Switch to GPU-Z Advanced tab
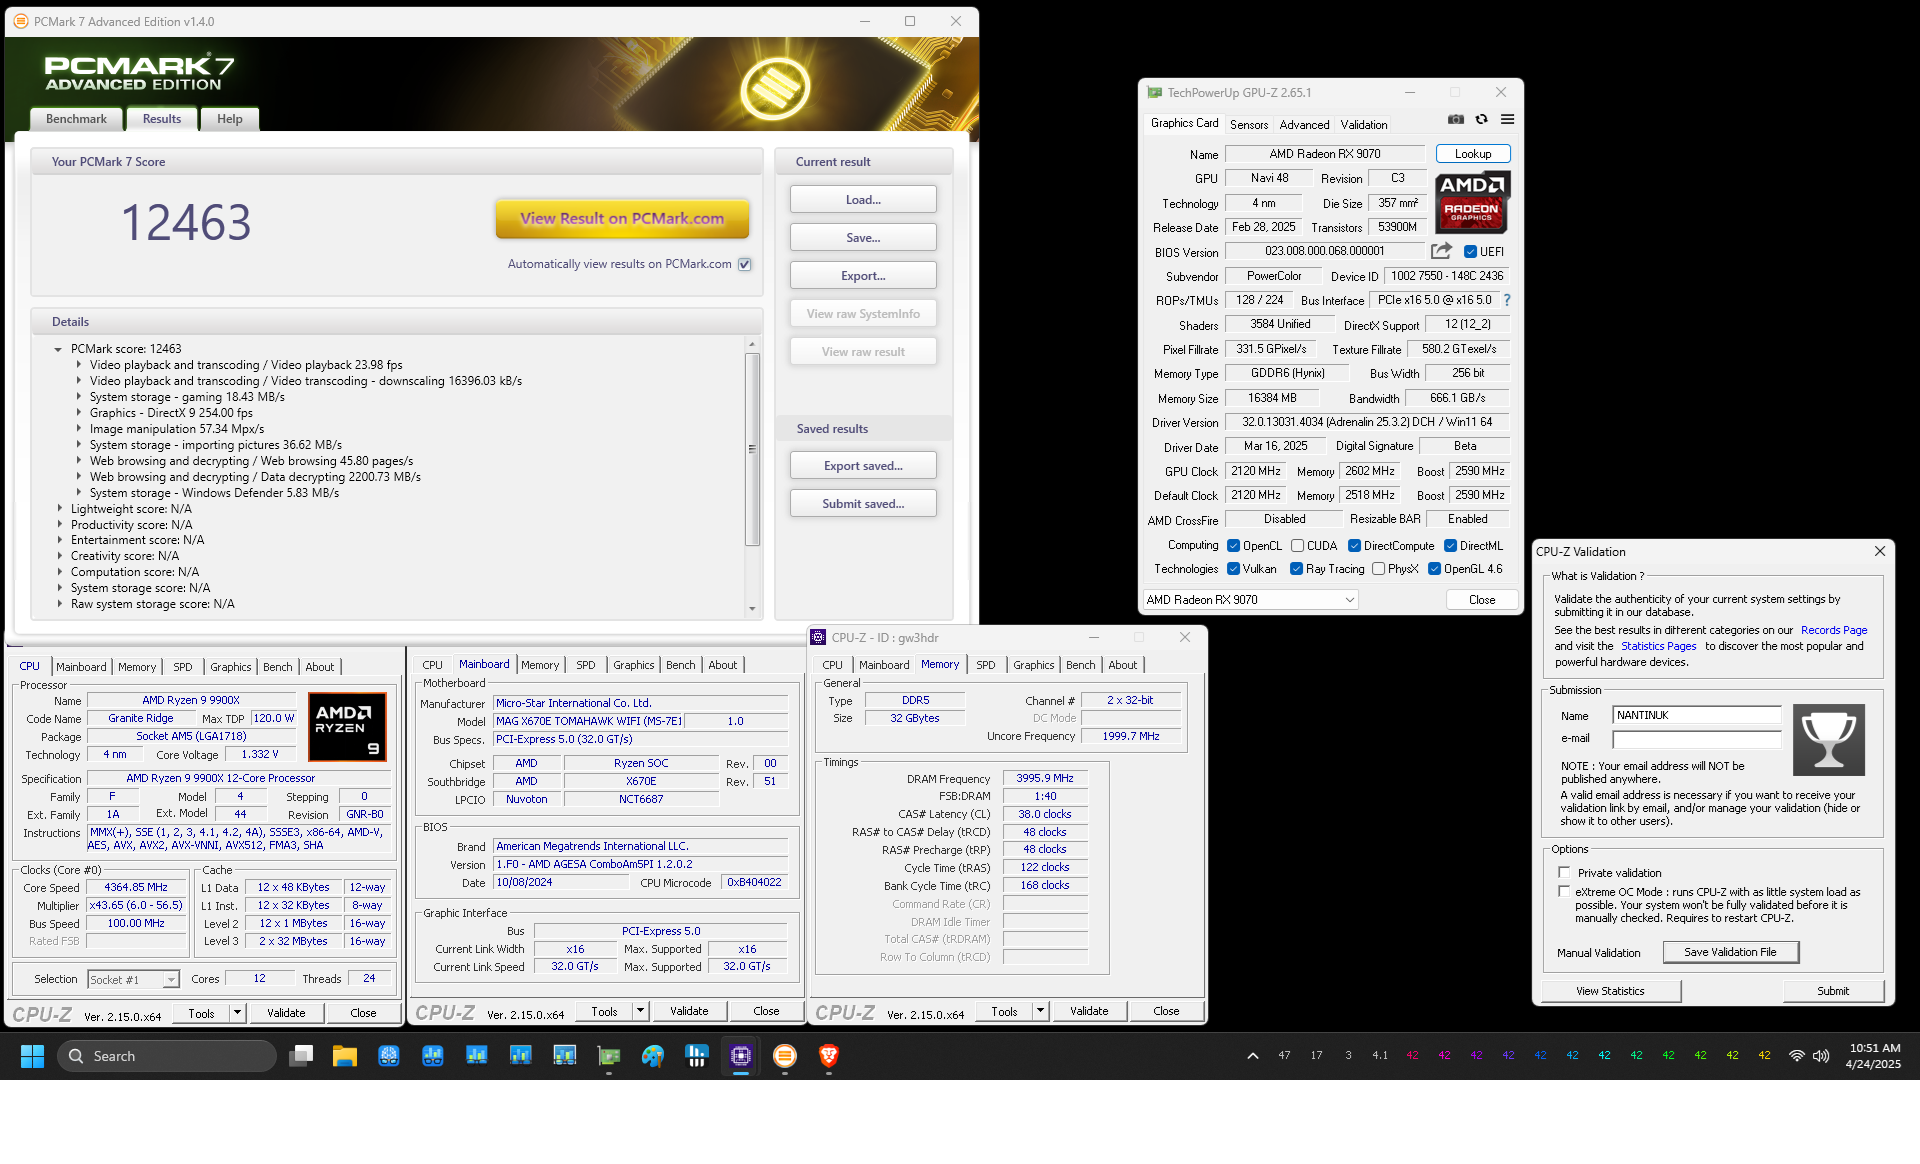This screenshot has height=1164, width=1920. pos(1304,125)
